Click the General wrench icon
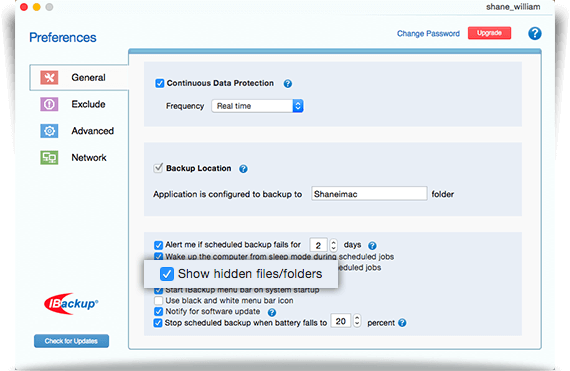This screenshot has width=570, height=371. click(x=49, y=77)
